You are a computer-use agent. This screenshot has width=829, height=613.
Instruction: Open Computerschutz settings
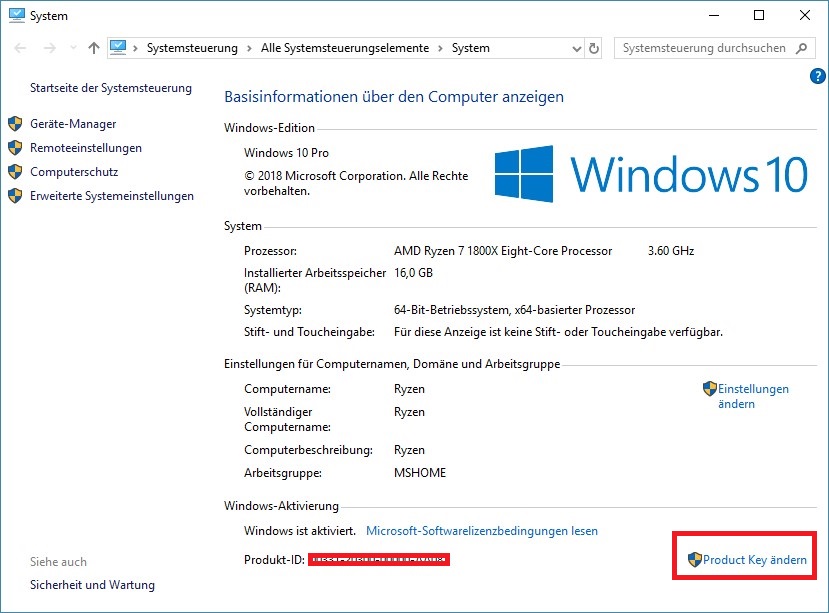pos(74,172)
